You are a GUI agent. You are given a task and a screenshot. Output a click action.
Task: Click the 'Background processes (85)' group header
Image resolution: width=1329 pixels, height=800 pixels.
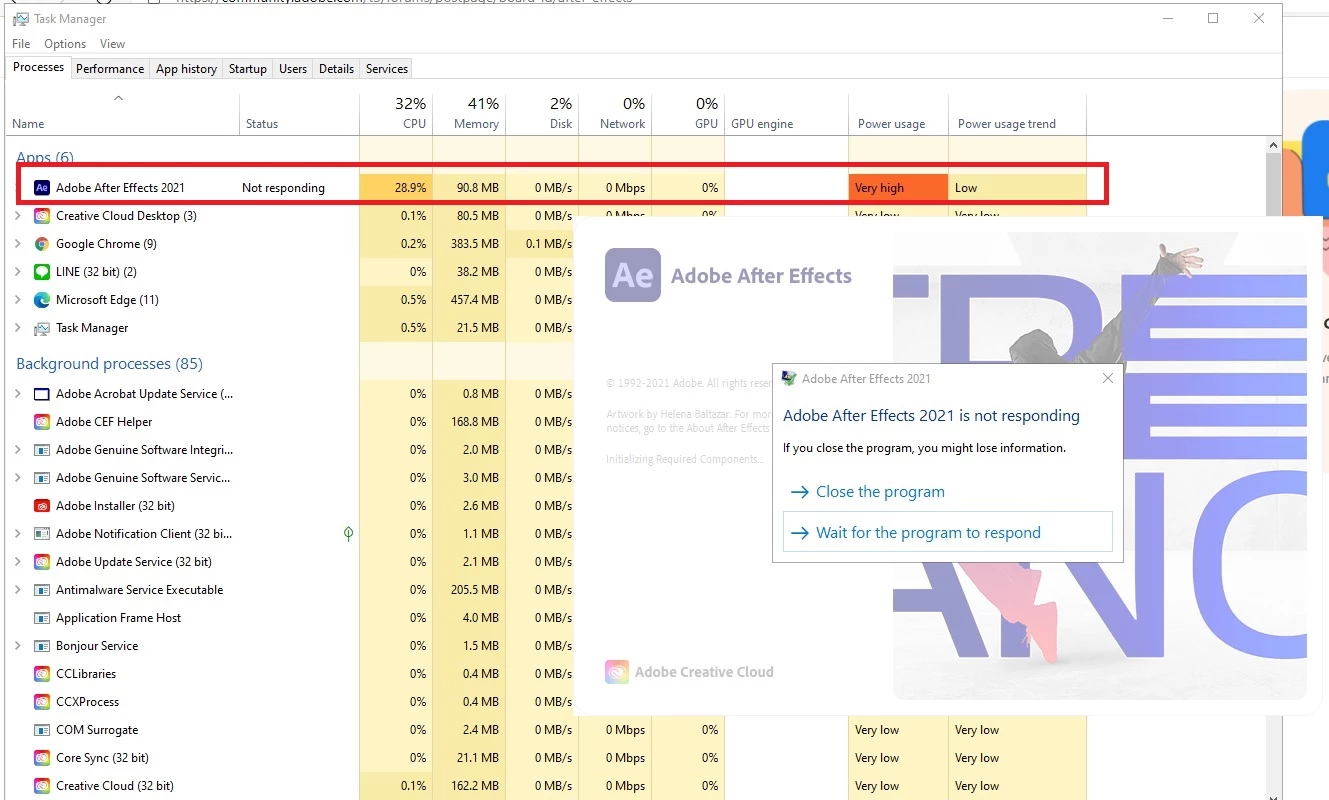pos(109,364)
